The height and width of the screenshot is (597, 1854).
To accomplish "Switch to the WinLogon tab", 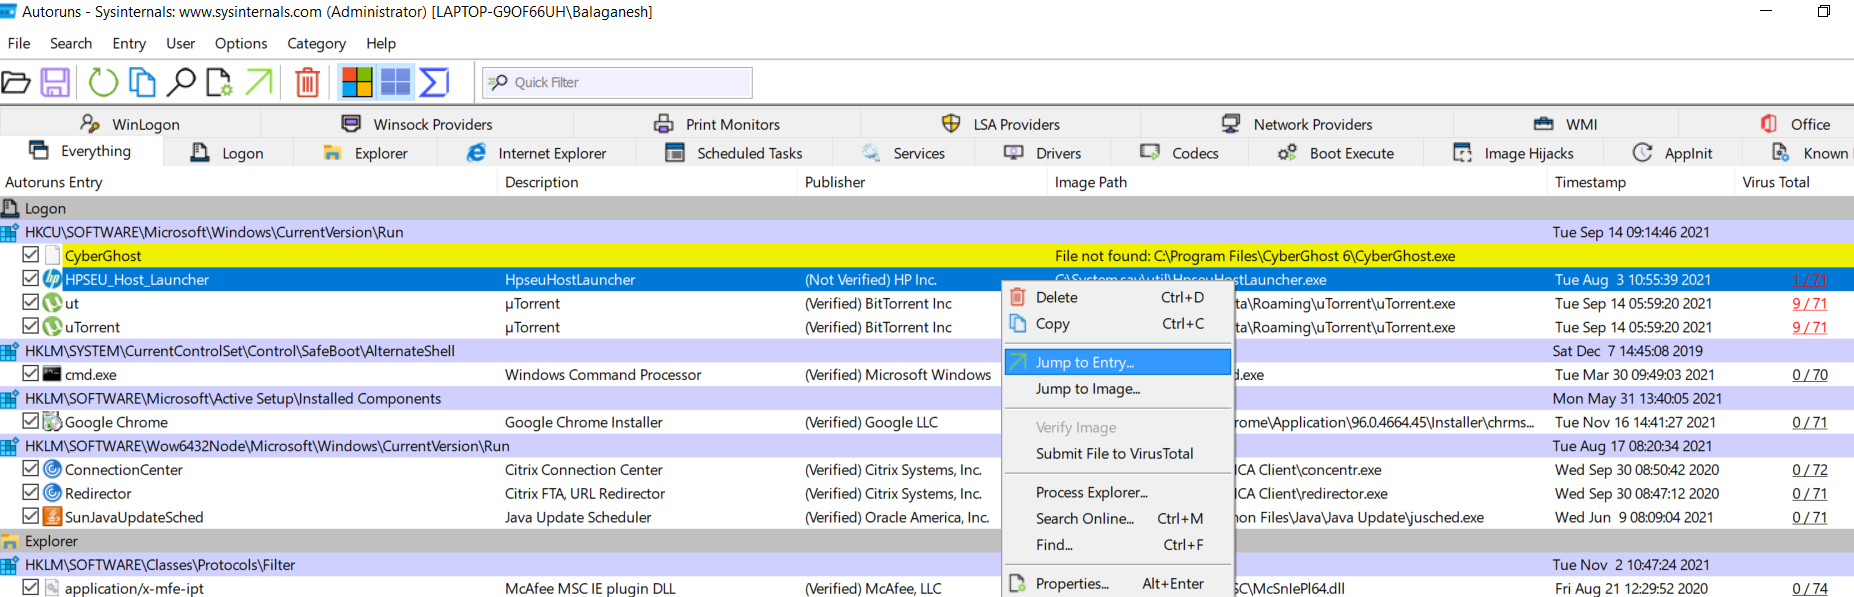I will 131,124.
